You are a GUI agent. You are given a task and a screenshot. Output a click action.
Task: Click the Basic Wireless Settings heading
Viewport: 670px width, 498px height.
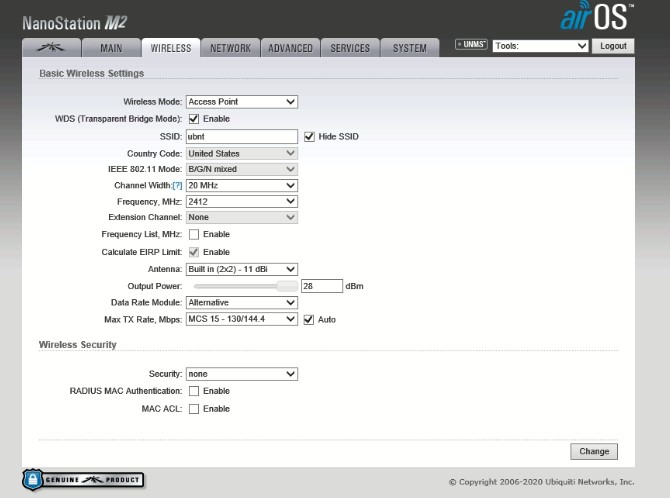tap(91, 74)
